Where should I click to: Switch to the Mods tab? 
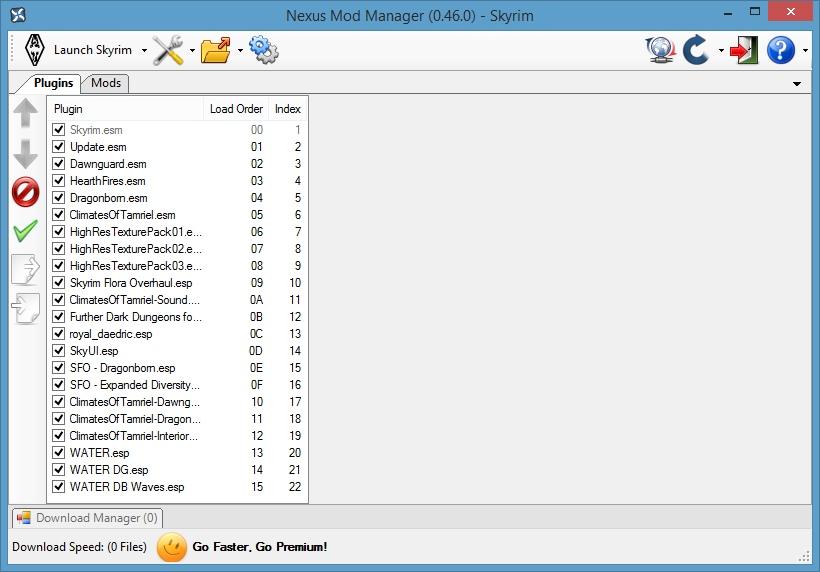point(106,83)
